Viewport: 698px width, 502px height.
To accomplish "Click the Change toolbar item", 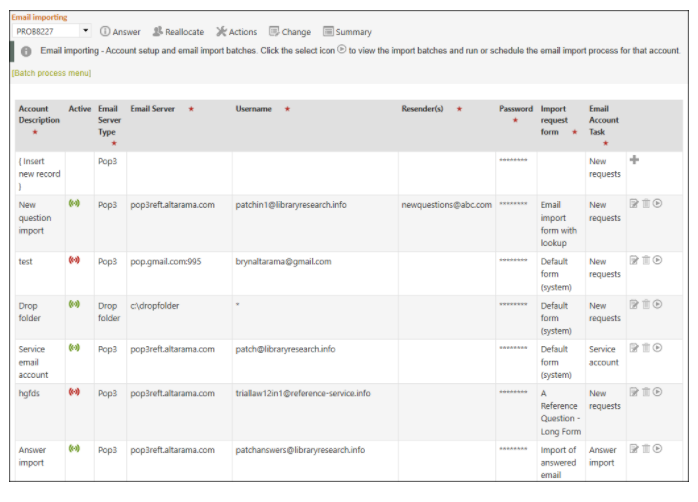I will tap(290, 32).
